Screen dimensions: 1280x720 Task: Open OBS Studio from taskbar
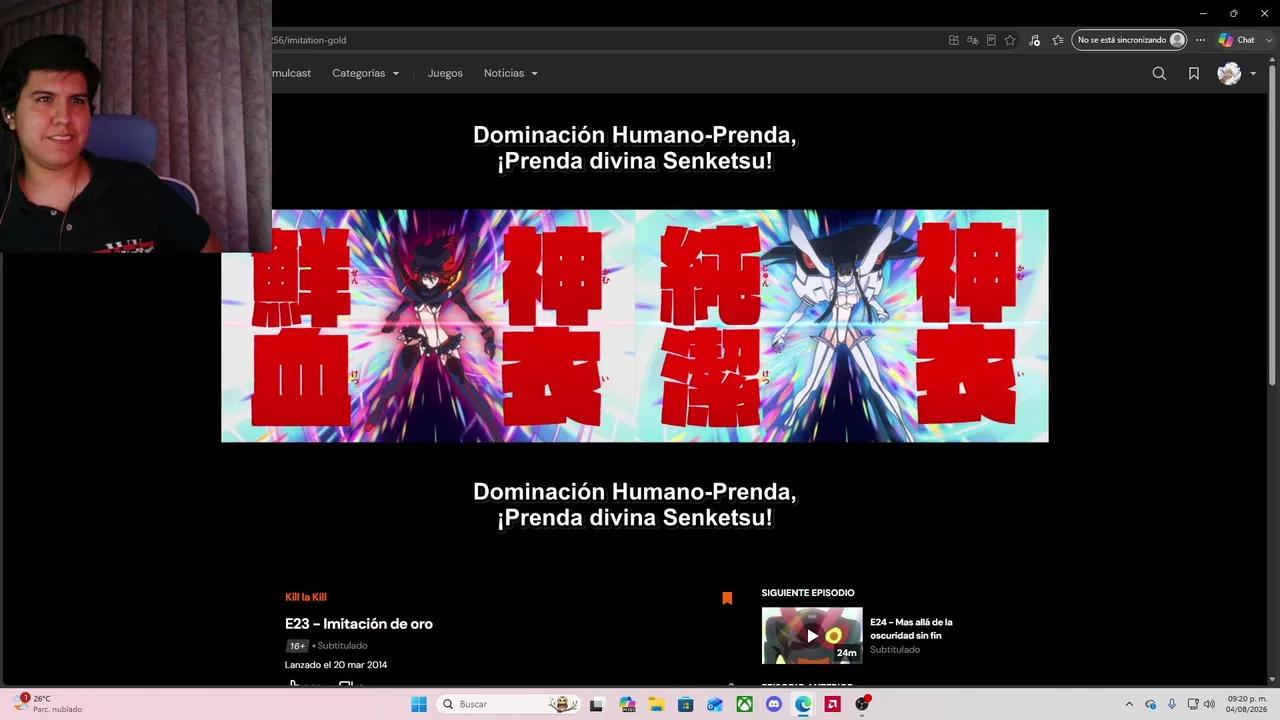coord(862,704)
